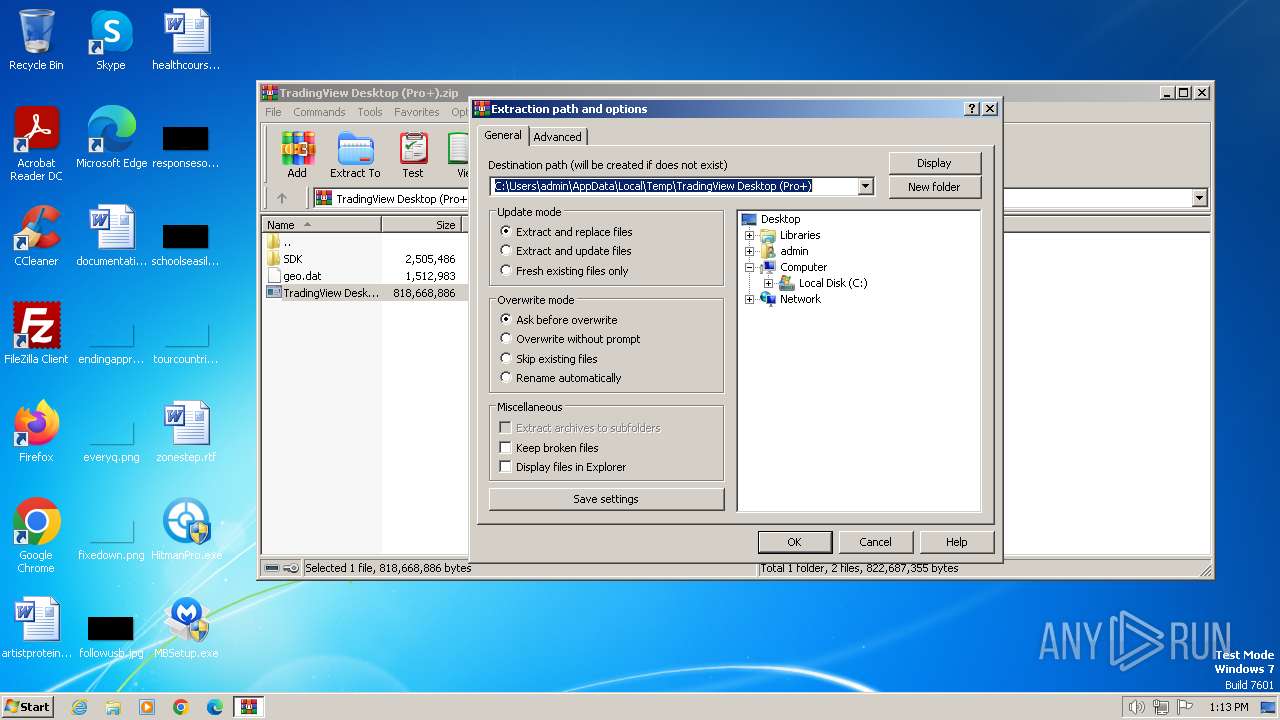Open the MBSetup.exe desktop icon

186,628
